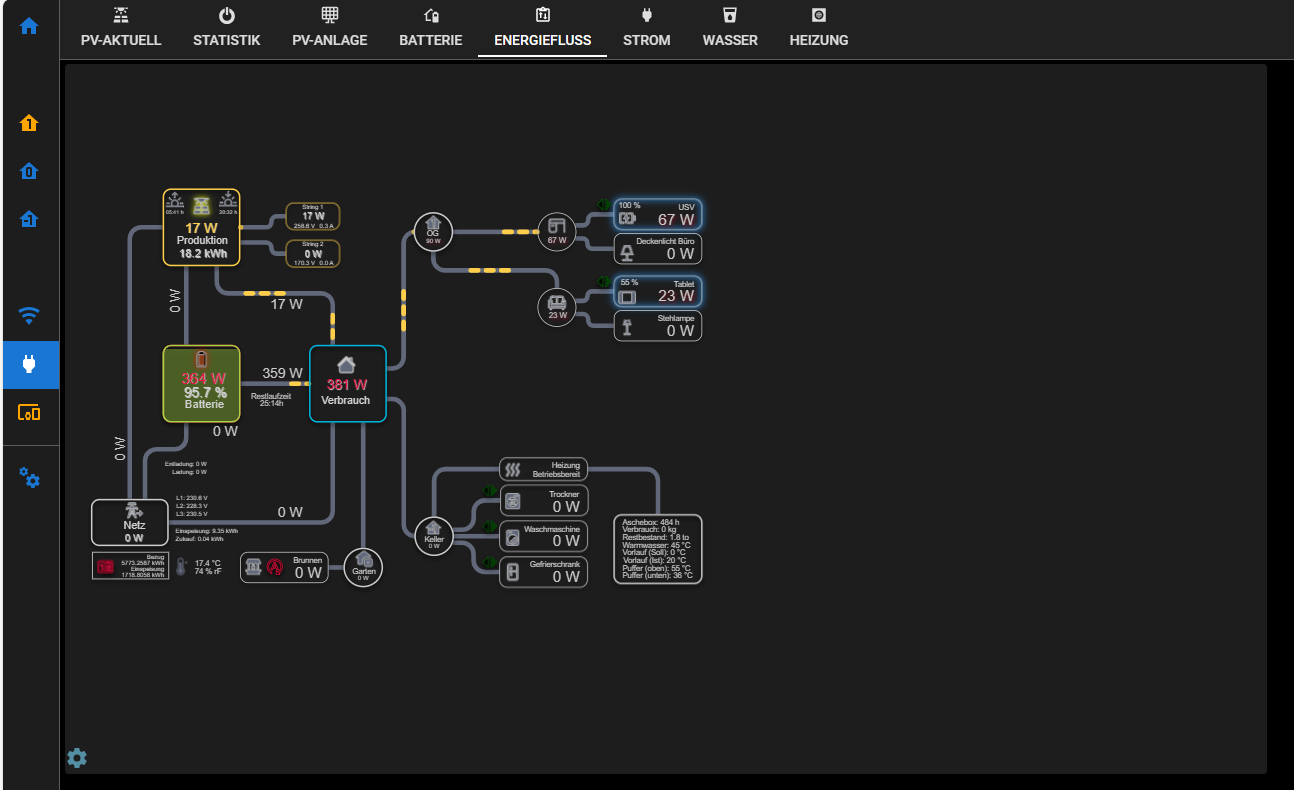Click the 381 W Verbrauch value
Image resolution: width=1294 pixels, height=790 pixels.
pyautogui.click(x=347, y=385)
